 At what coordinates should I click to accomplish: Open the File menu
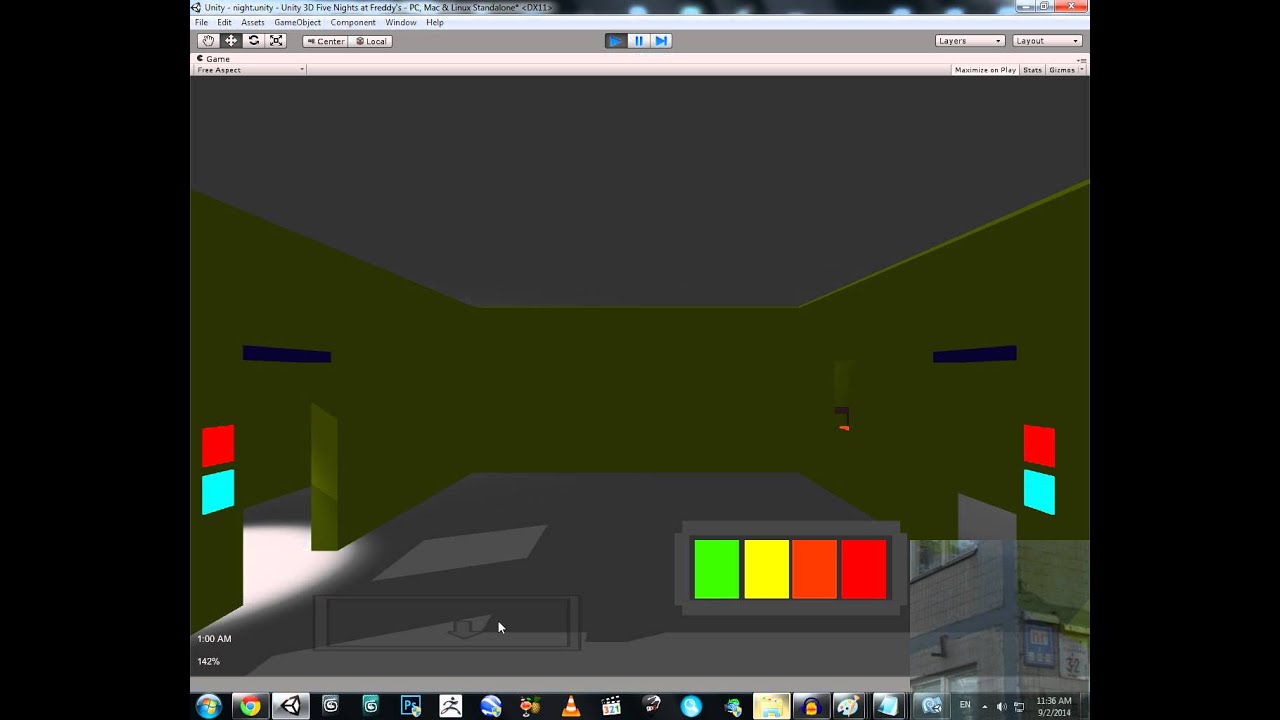pyautogui.click(x=201, y=22)
